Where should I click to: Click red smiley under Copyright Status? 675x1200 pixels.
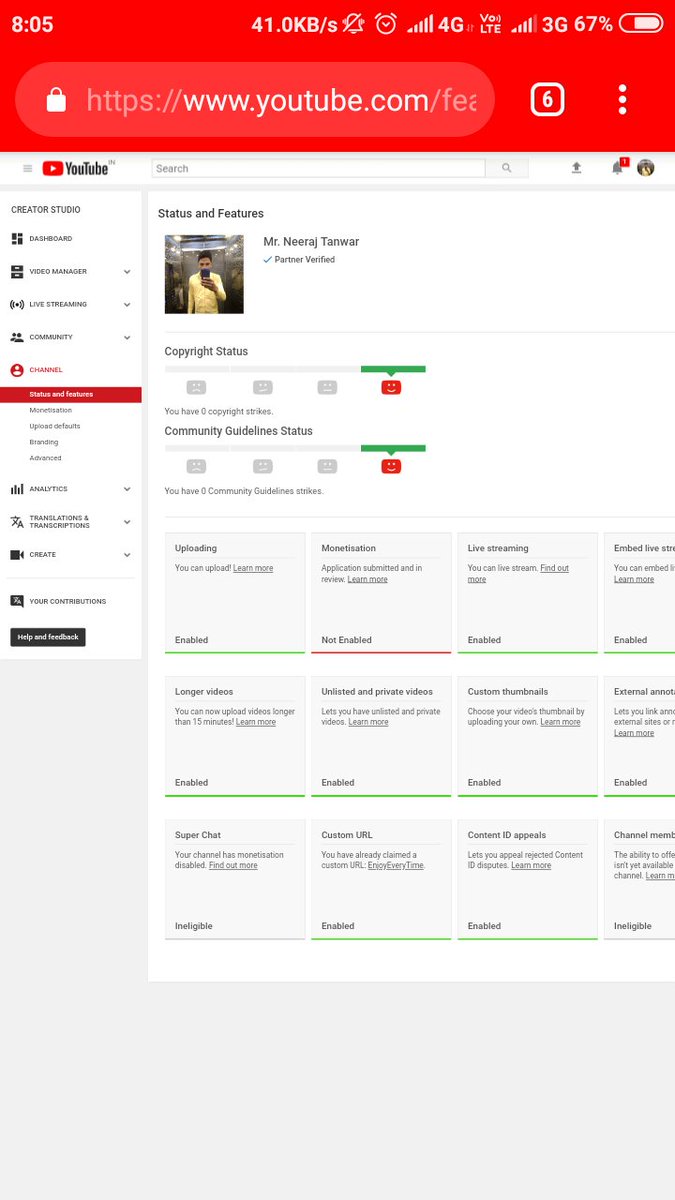pos(391,386)
